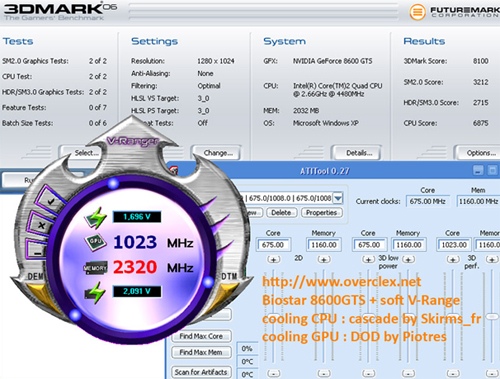Click minus button below 2D Memory slider
This screenshot has height=379, width=500.
tap(324, 373)
